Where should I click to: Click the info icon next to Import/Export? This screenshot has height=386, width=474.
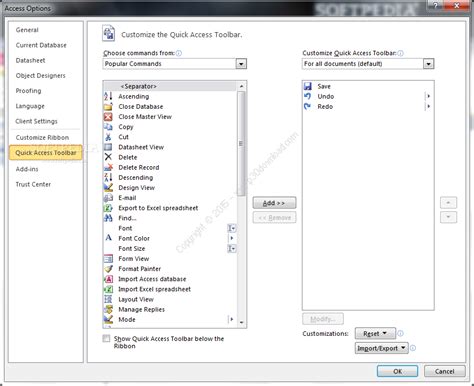[x=413, y=348]
